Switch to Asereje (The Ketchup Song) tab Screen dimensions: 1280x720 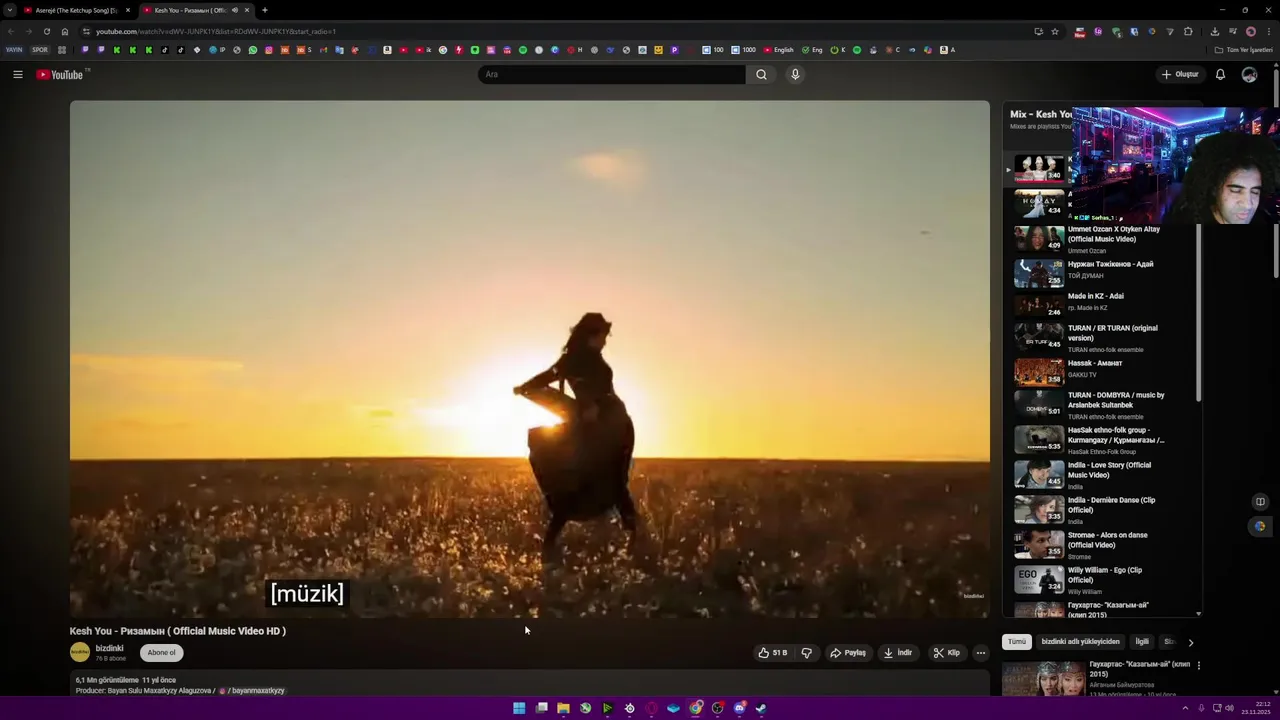77,10
